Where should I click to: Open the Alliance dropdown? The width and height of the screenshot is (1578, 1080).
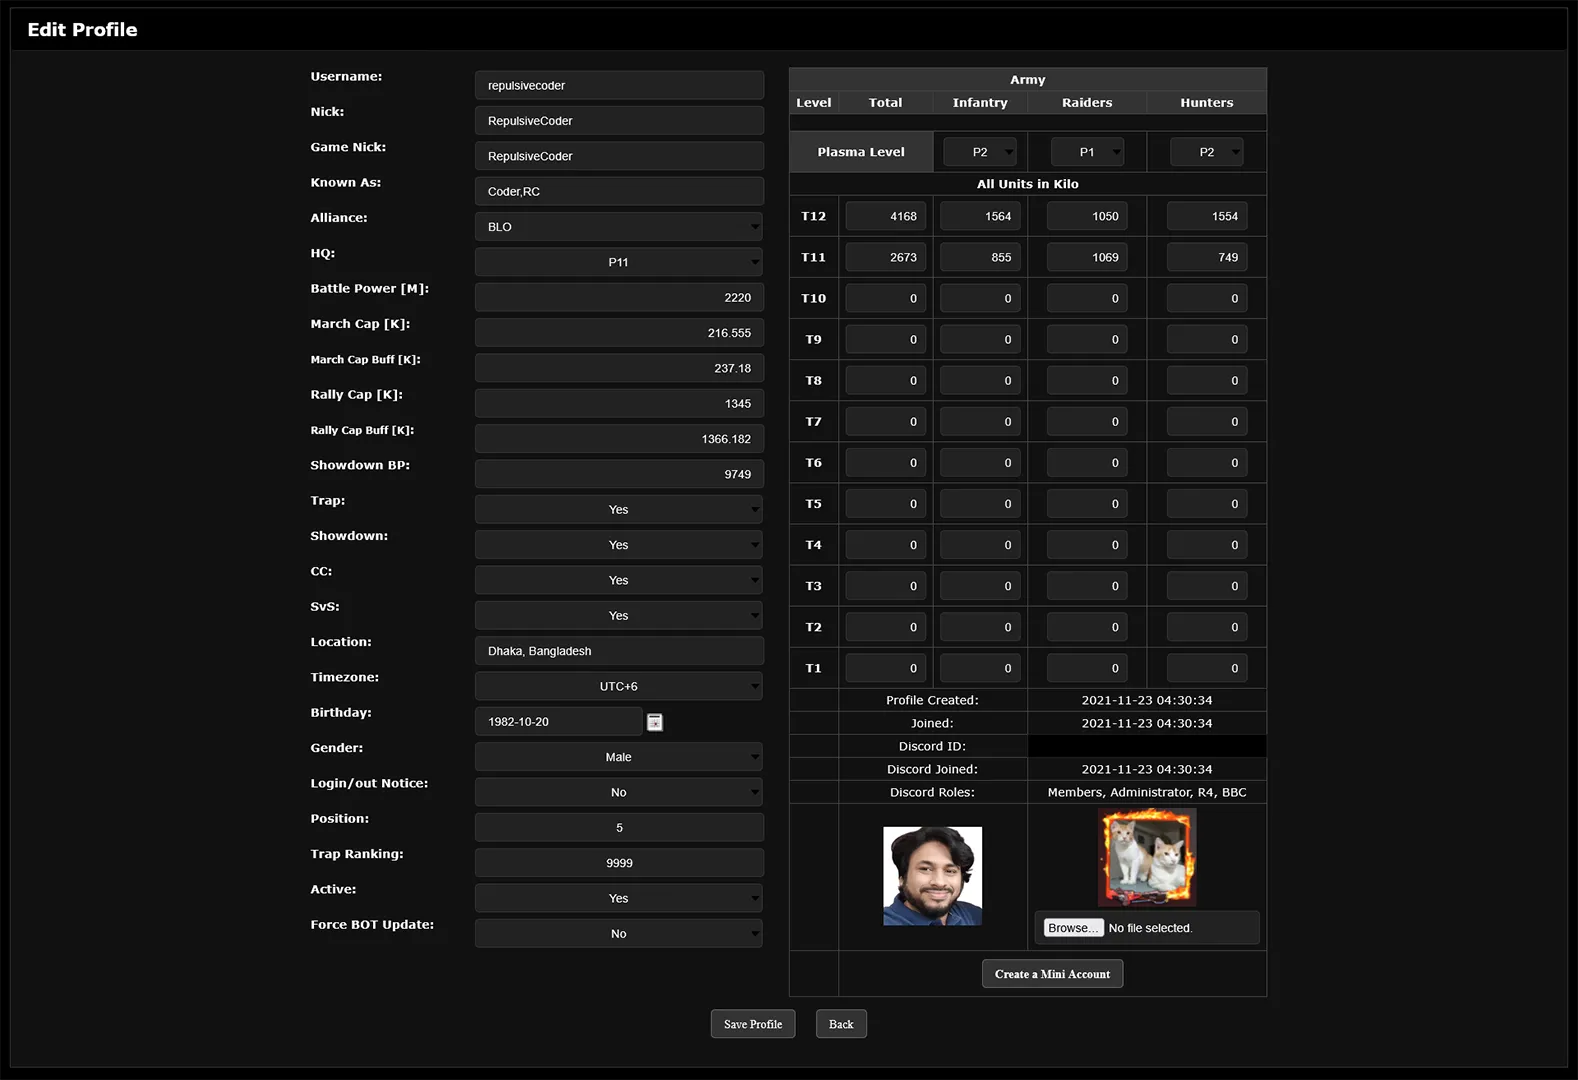click(619, 227)
